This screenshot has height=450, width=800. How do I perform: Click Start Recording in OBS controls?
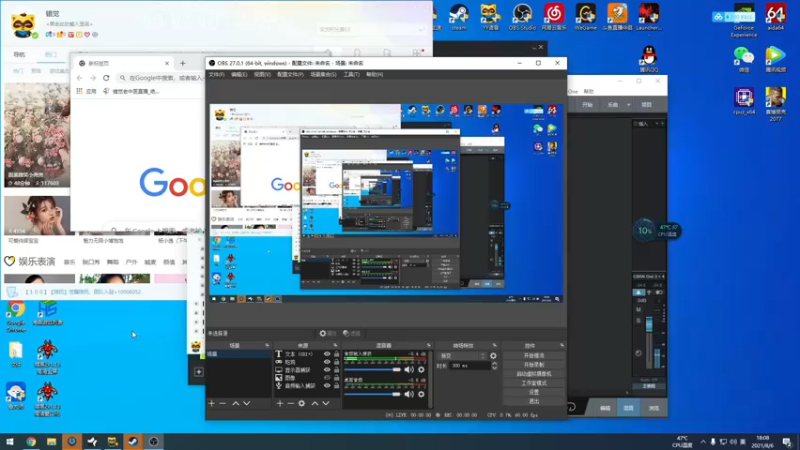pyautogui.click(x=534, y=365)
